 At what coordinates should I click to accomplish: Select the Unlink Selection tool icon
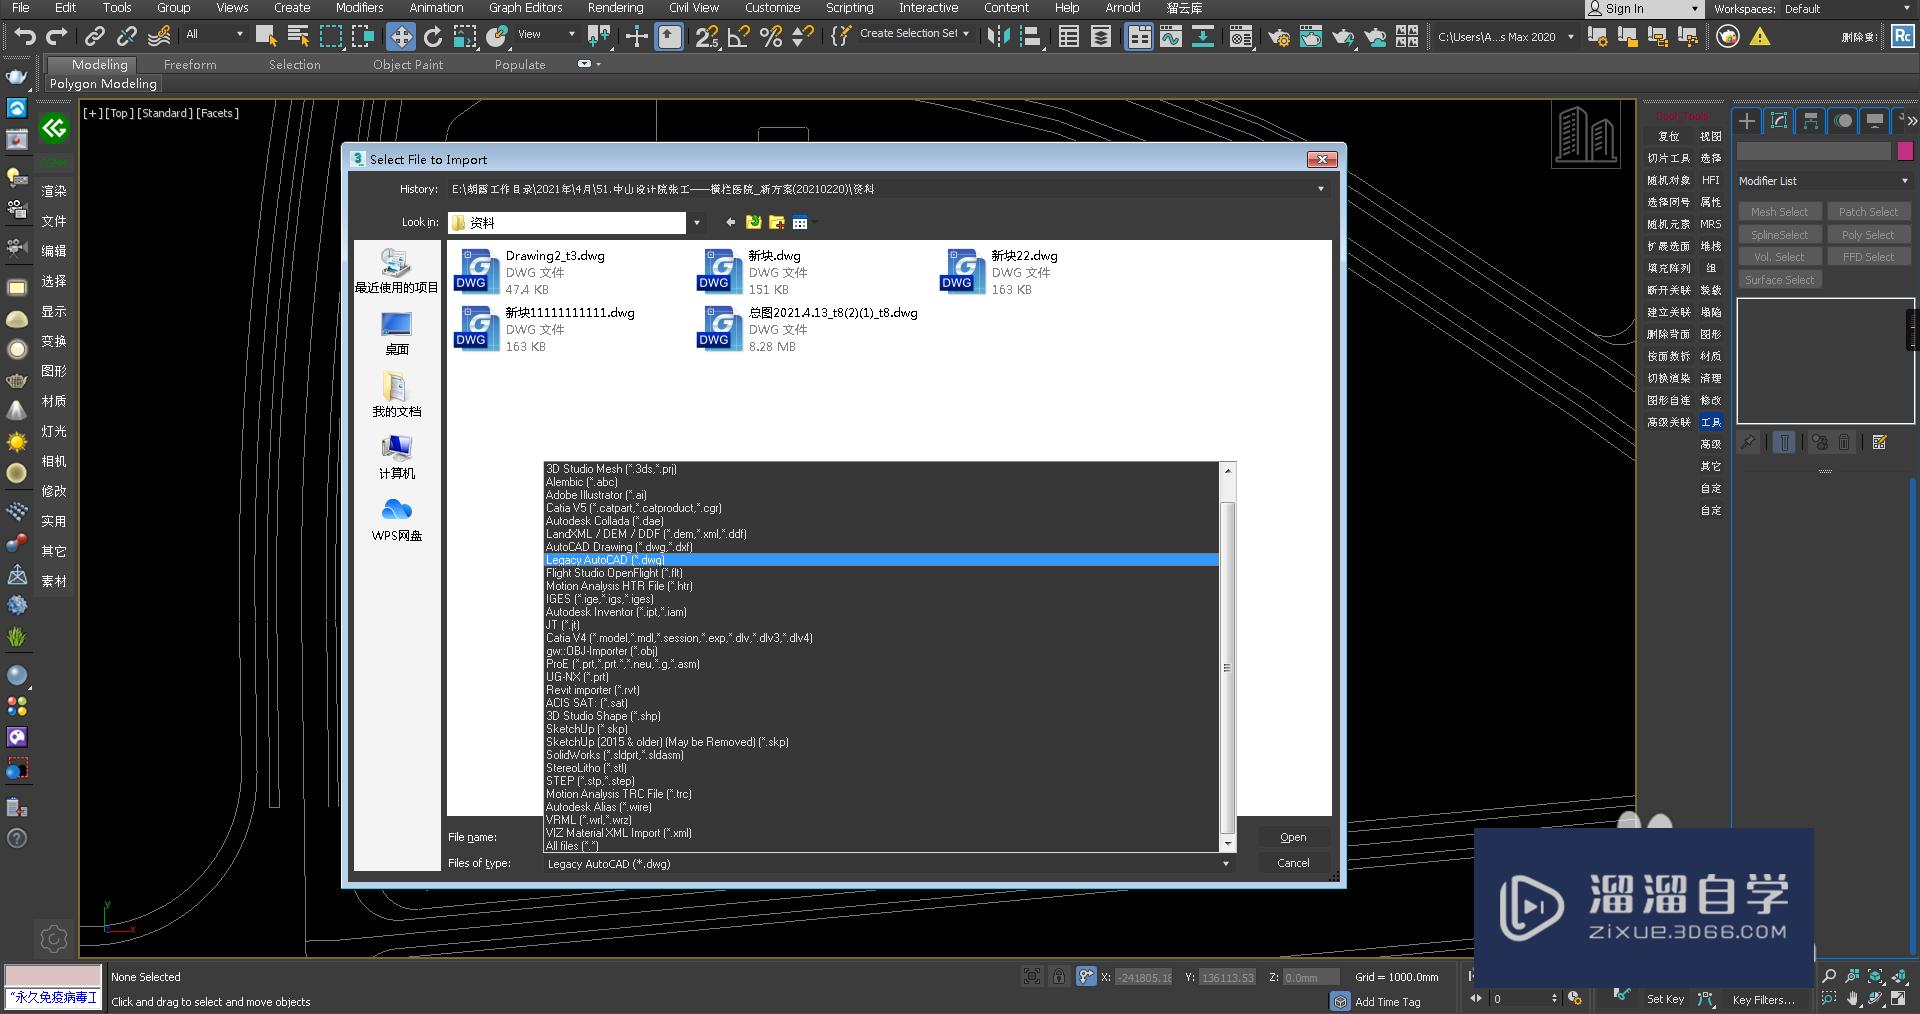coord(126,37)
